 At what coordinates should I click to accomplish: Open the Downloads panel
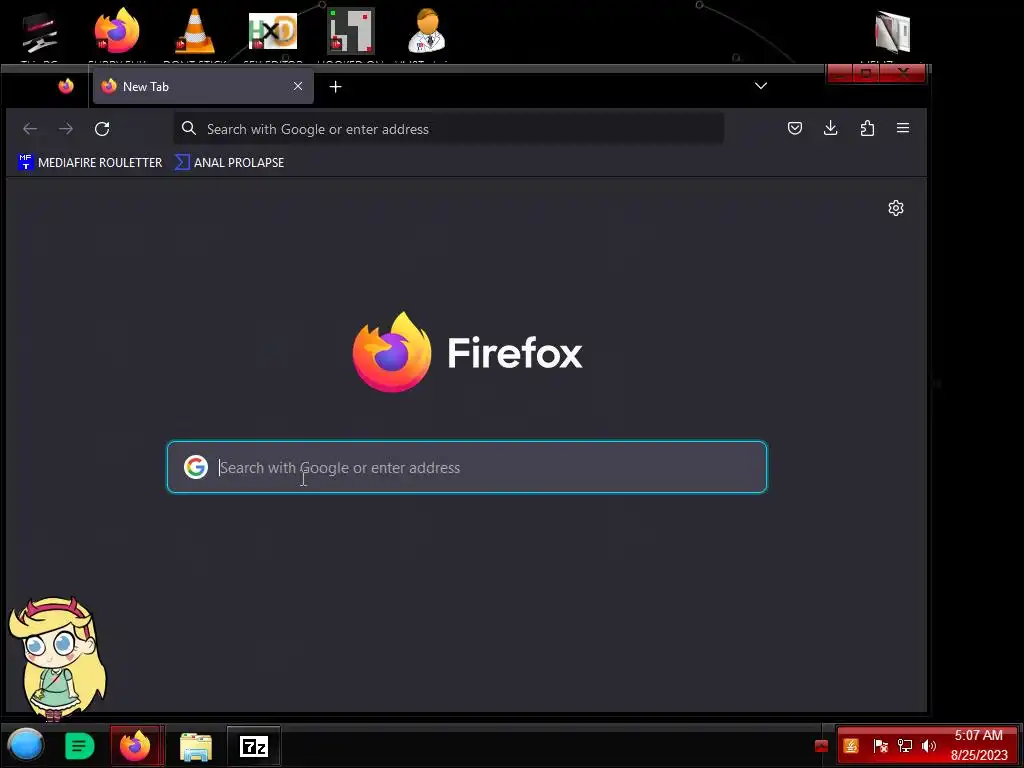coord(831,128)
